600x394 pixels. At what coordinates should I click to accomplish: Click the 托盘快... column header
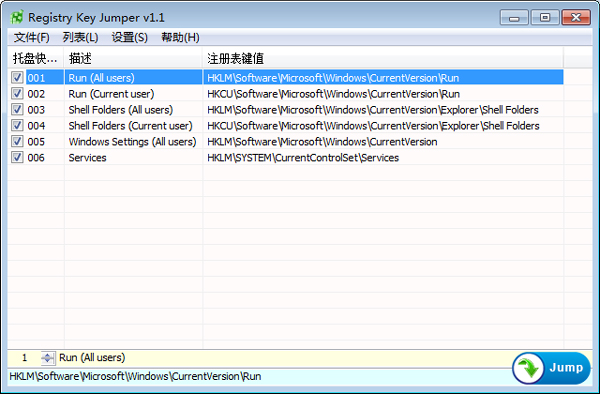click(x=36, y=58)
